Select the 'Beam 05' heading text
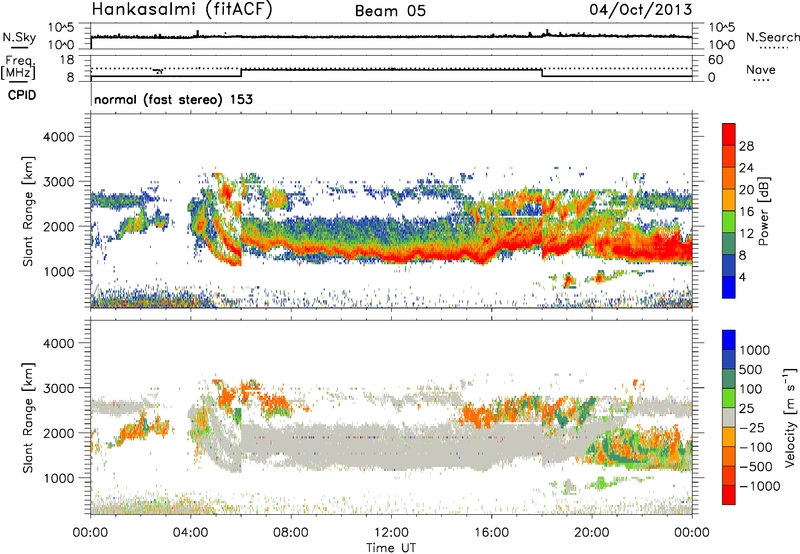 [390, 11]
